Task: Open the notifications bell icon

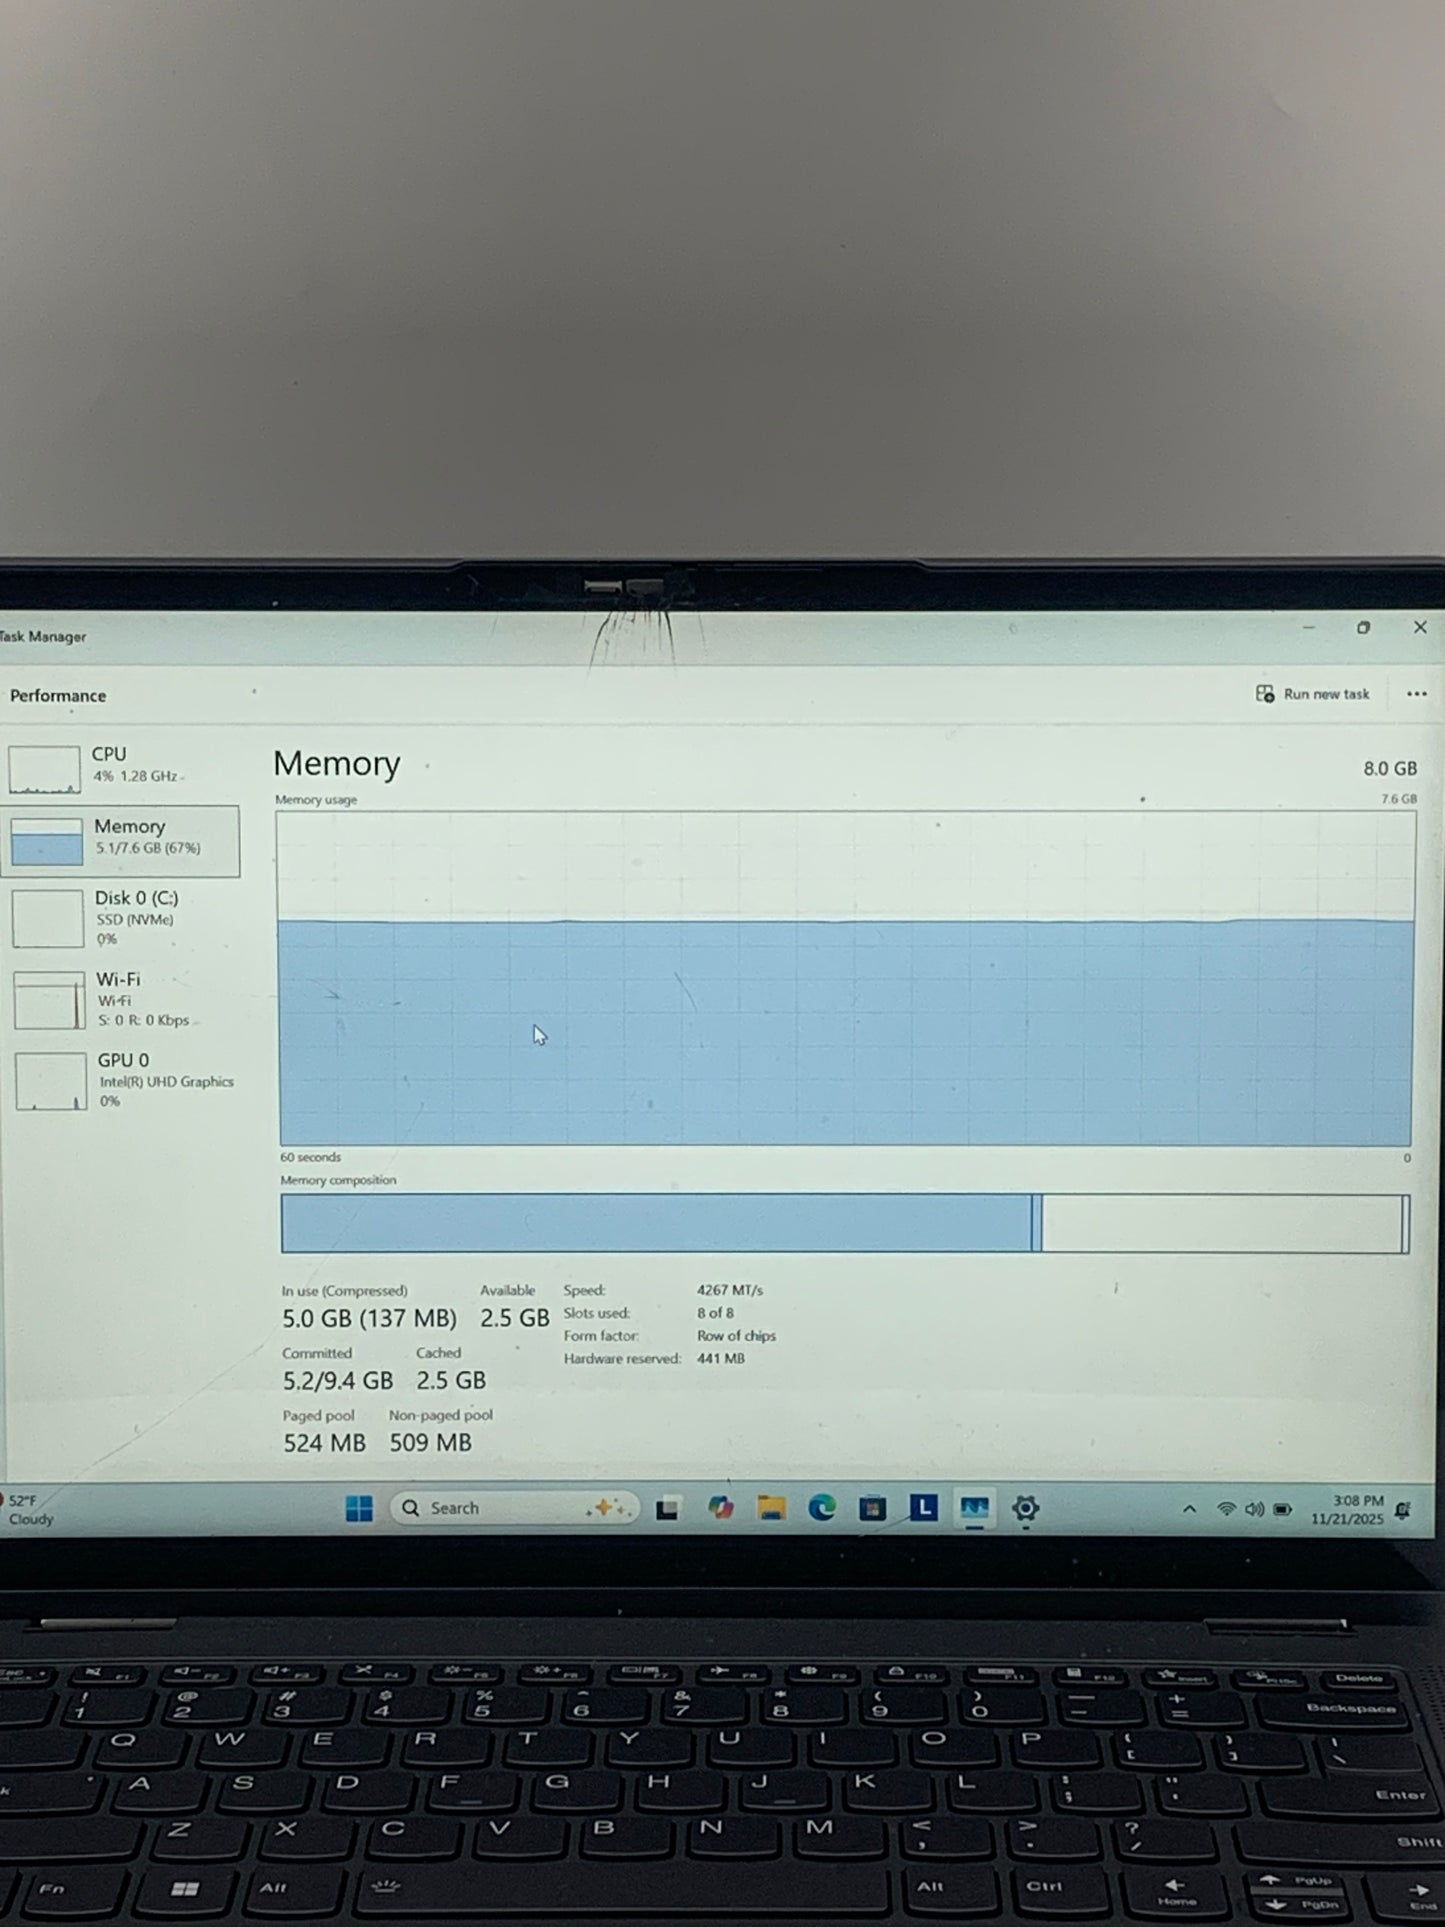Action: click(x=1403, y=1511)
